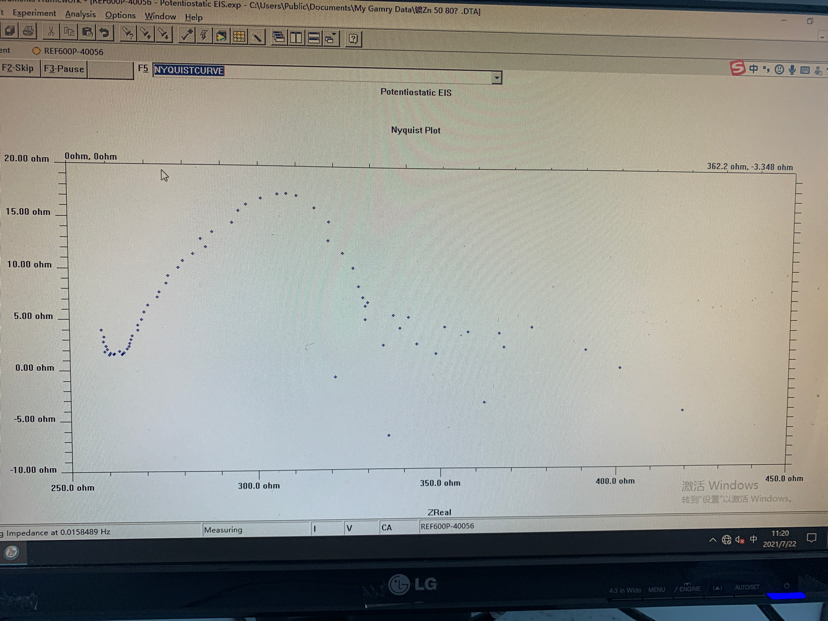This screenshot has width=828, height=621.
Task: Open the Help question mark icon
Action: point(353,39)
